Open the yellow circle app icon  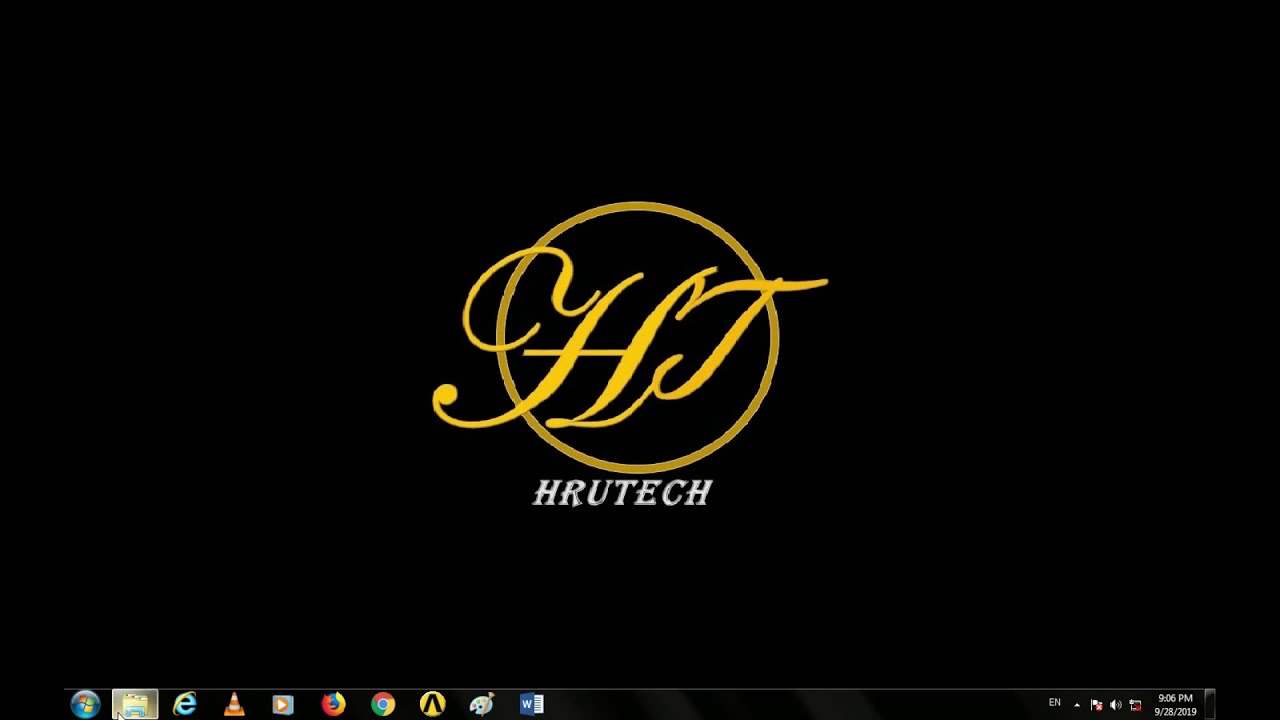(x=432, y=705)
